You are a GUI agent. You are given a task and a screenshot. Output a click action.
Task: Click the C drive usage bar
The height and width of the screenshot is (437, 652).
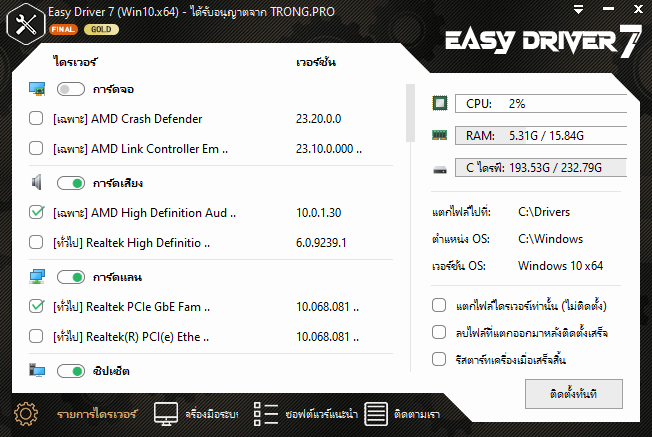[x=540, y=167]
